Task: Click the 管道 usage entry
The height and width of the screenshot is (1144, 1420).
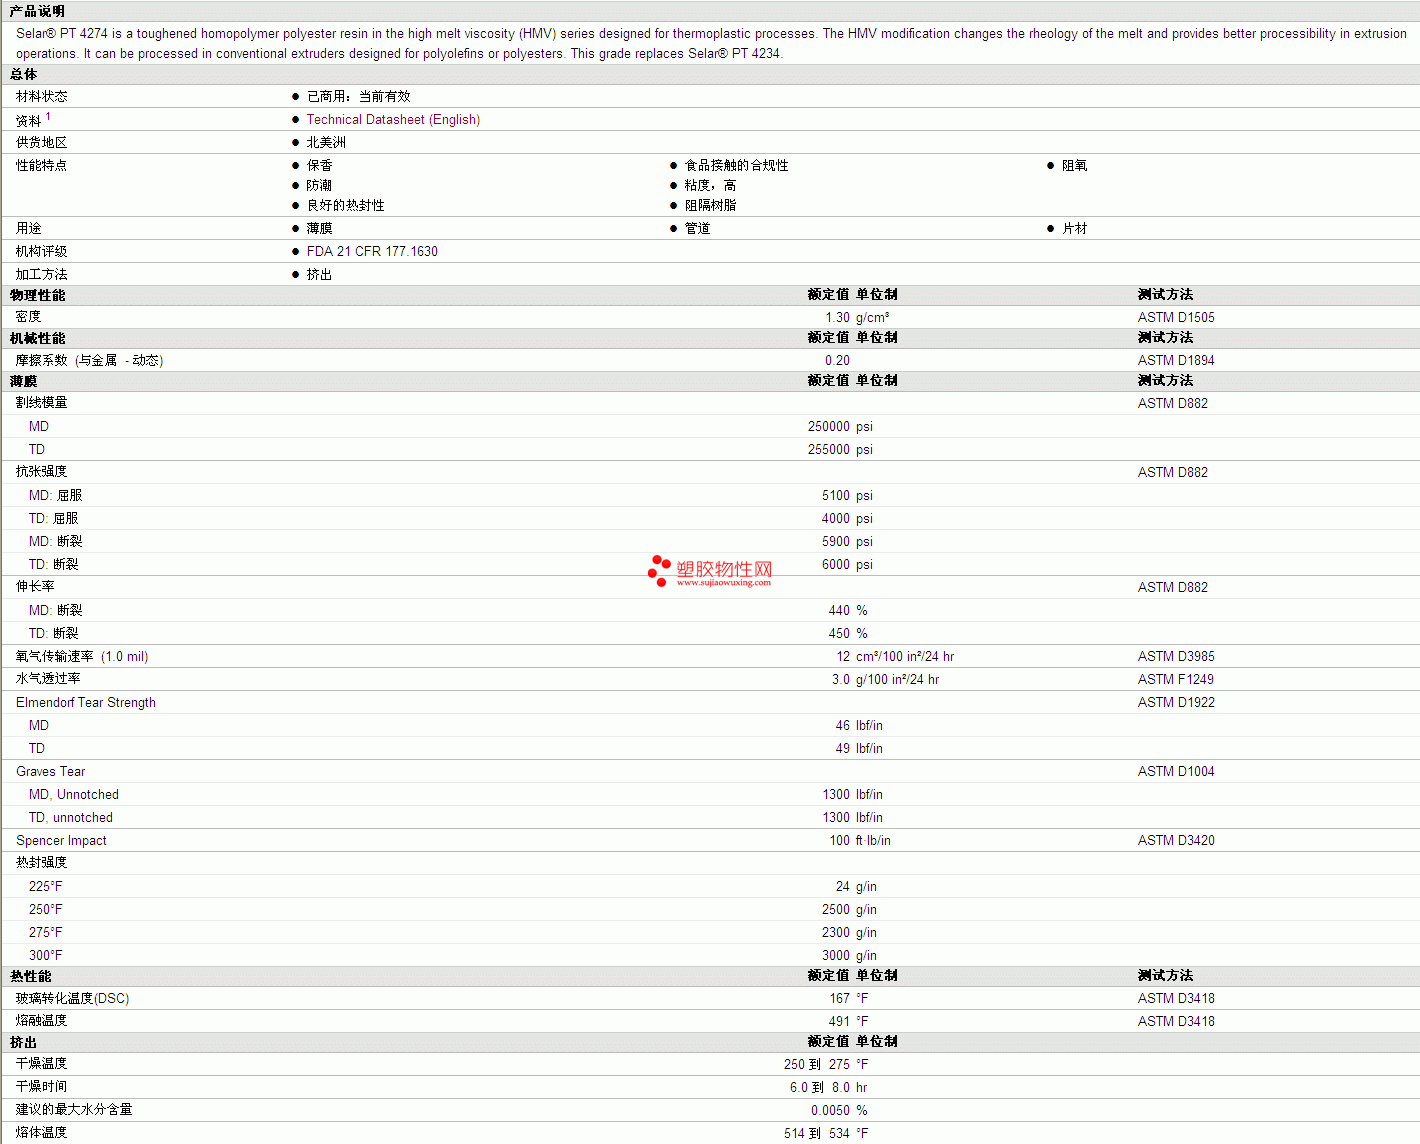Action: pyautogui.click(x=697, y=229)
